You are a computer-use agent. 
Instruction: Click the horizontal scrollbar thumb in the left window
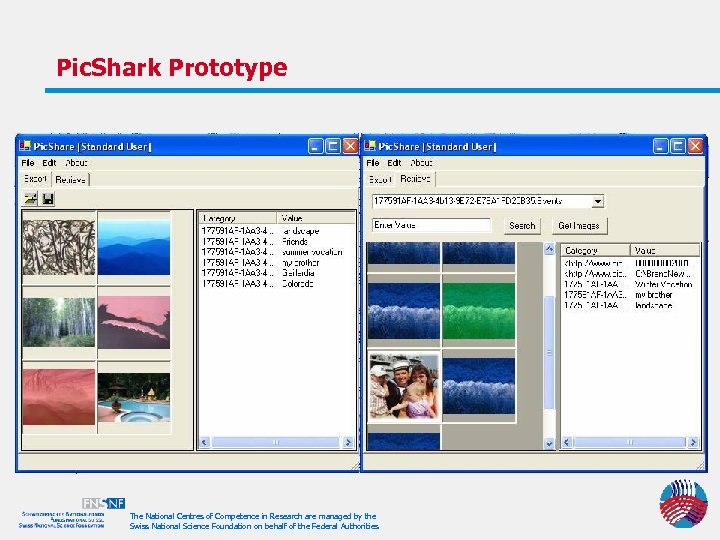276,442
